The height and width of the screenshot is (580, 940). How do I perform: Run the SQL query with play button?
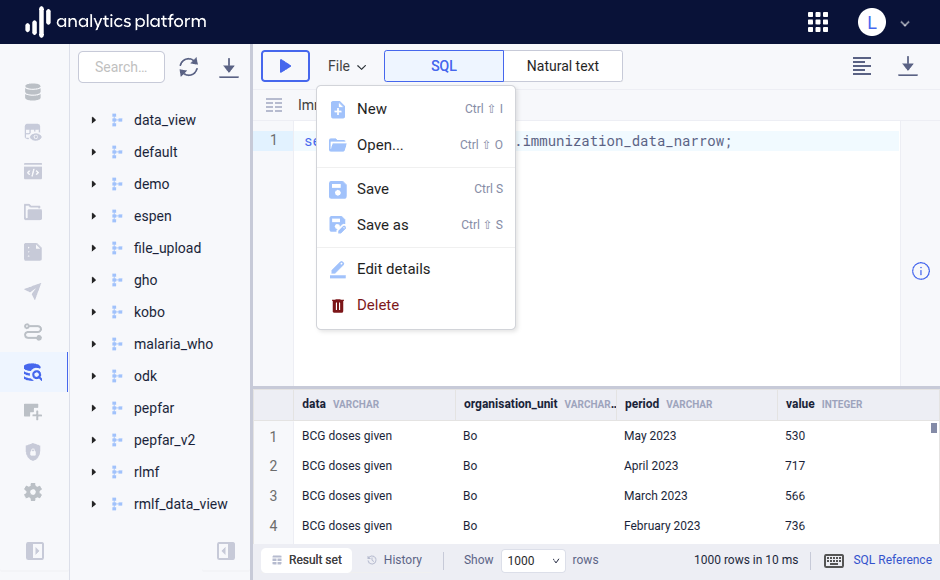[285, 66]
